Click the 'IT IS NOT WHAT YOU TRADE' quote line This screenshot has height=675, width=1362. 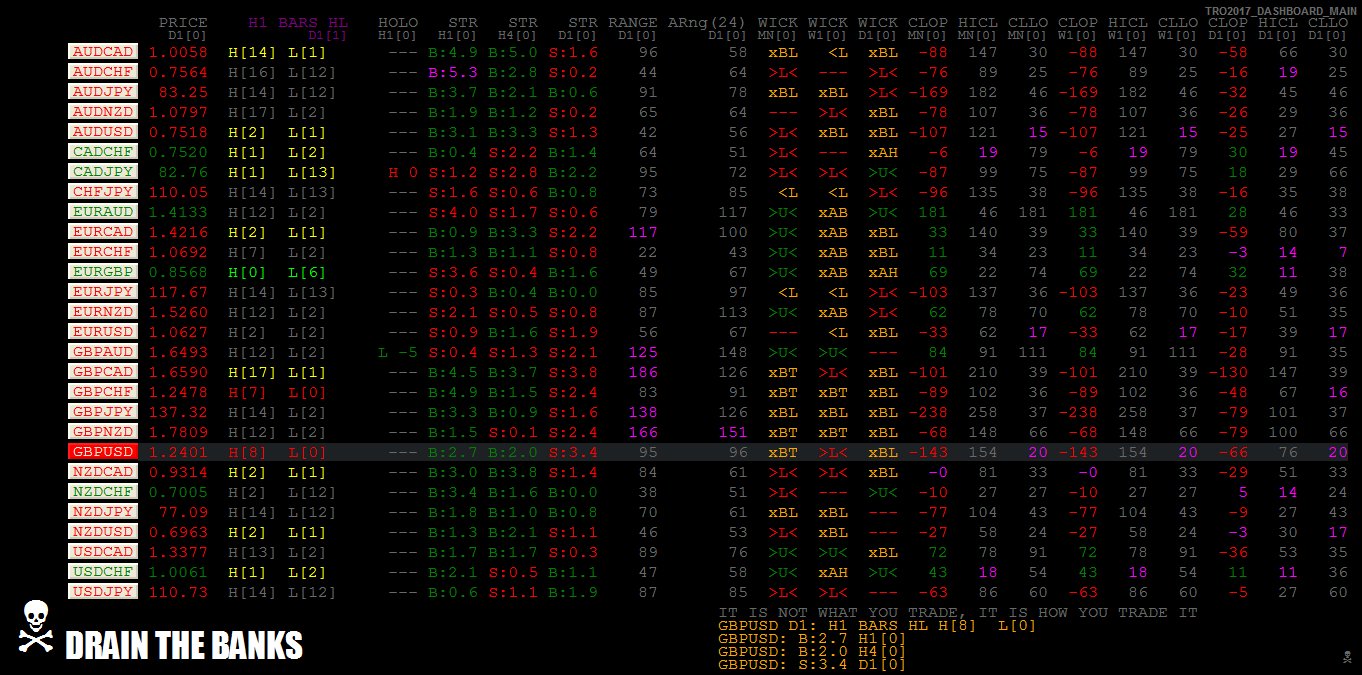click(957, 612)
